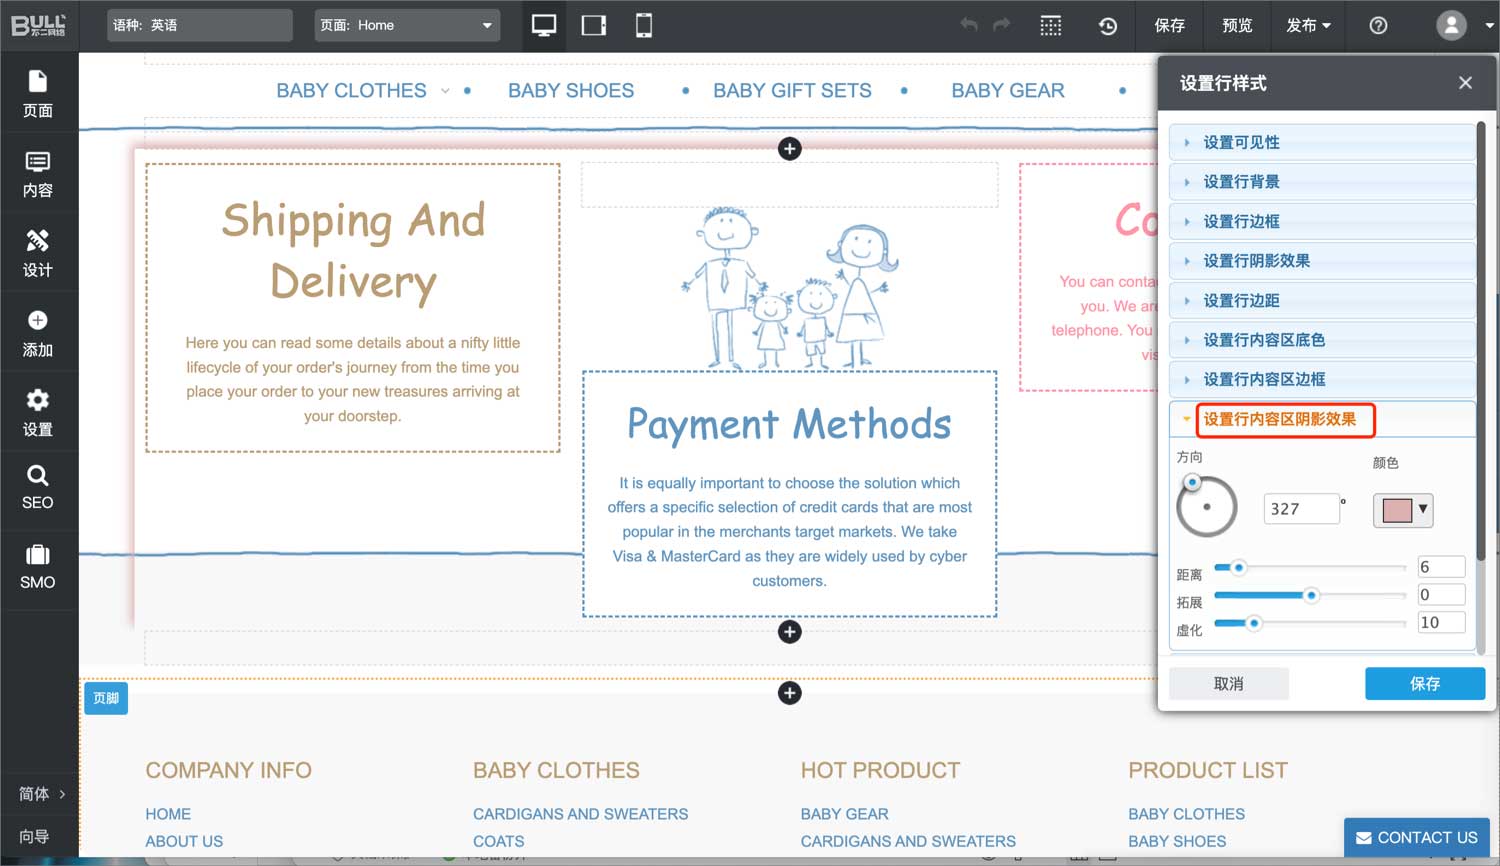Screen dimensions: 1500x866
Task: Click the 取消 cancel button
Action: 1229,684
